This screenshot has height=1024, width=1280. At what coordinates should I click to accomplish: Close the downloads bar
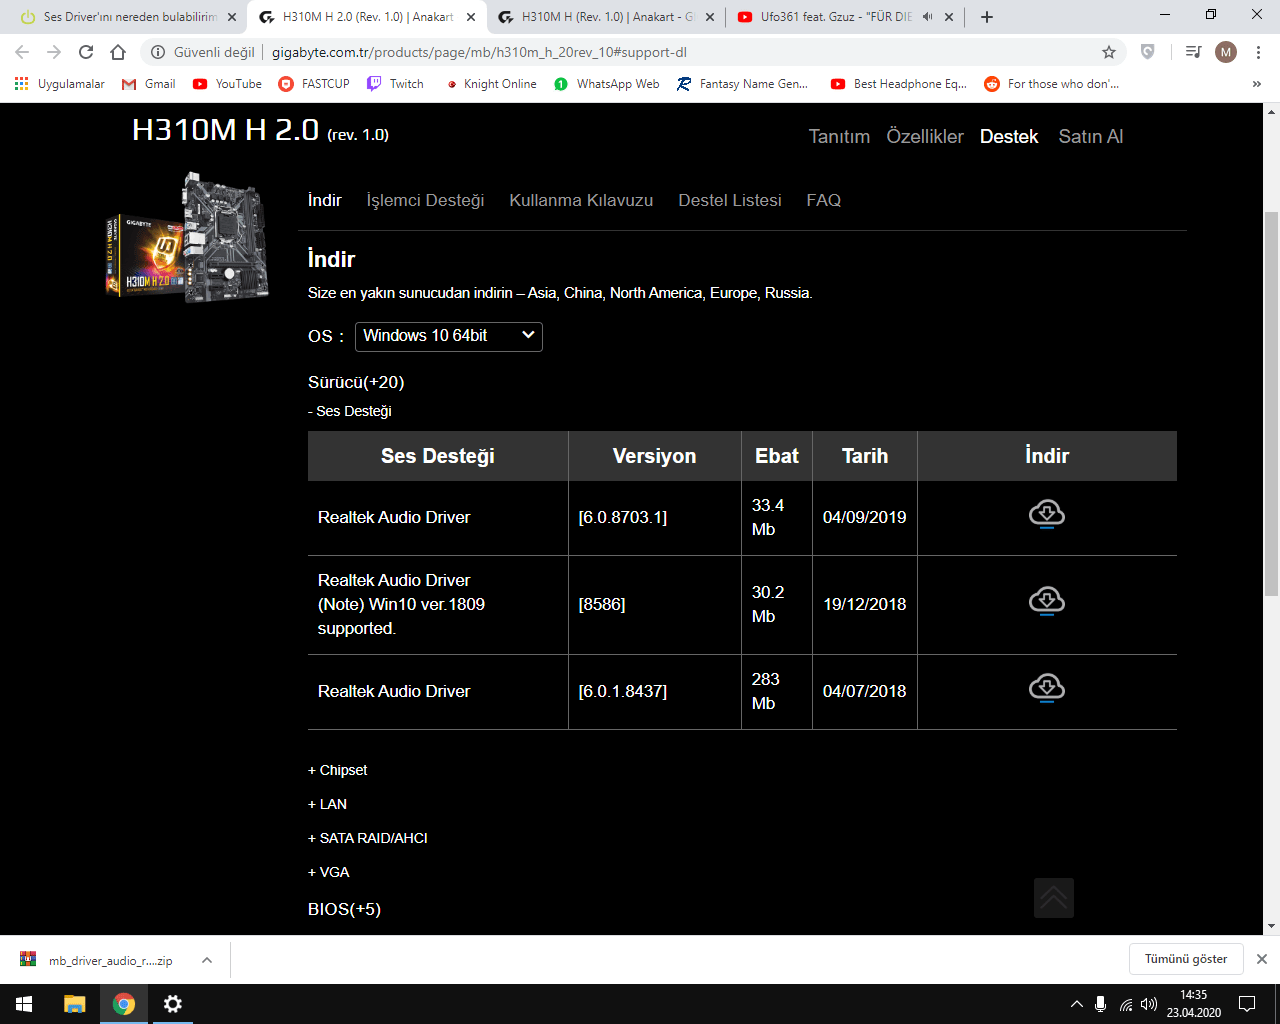(x=1262, y=959)
